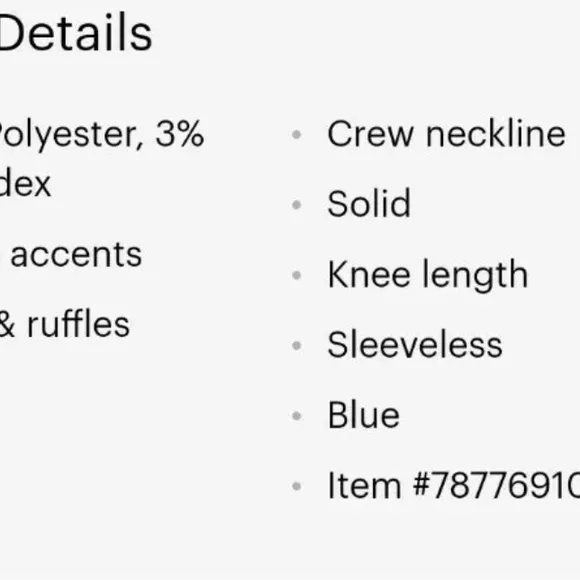
Task: Click the 3% percentage text
Action: point(180,134)
